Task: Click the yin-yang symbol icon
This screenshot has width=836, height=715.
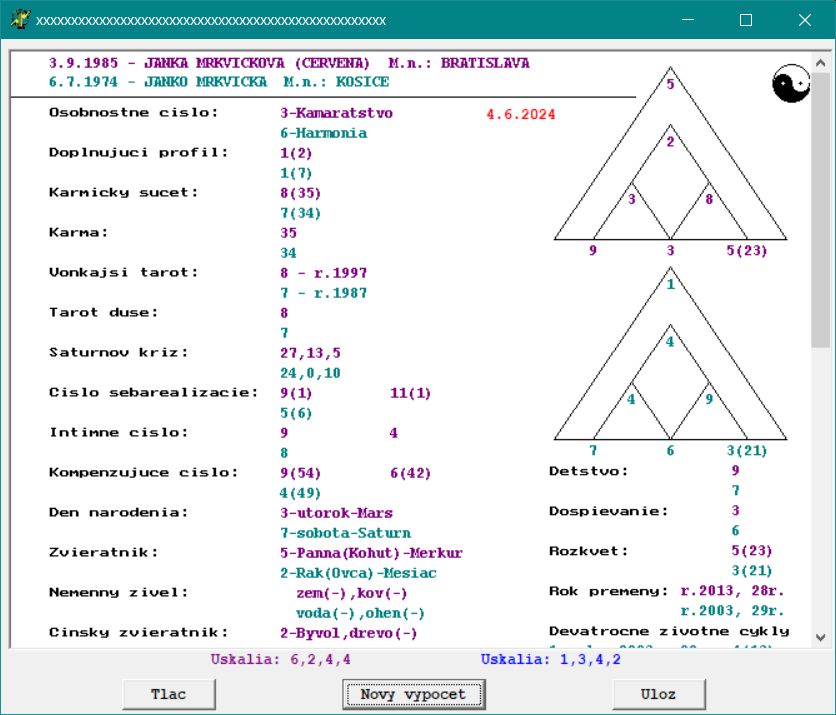Action: tap(791, 83)
